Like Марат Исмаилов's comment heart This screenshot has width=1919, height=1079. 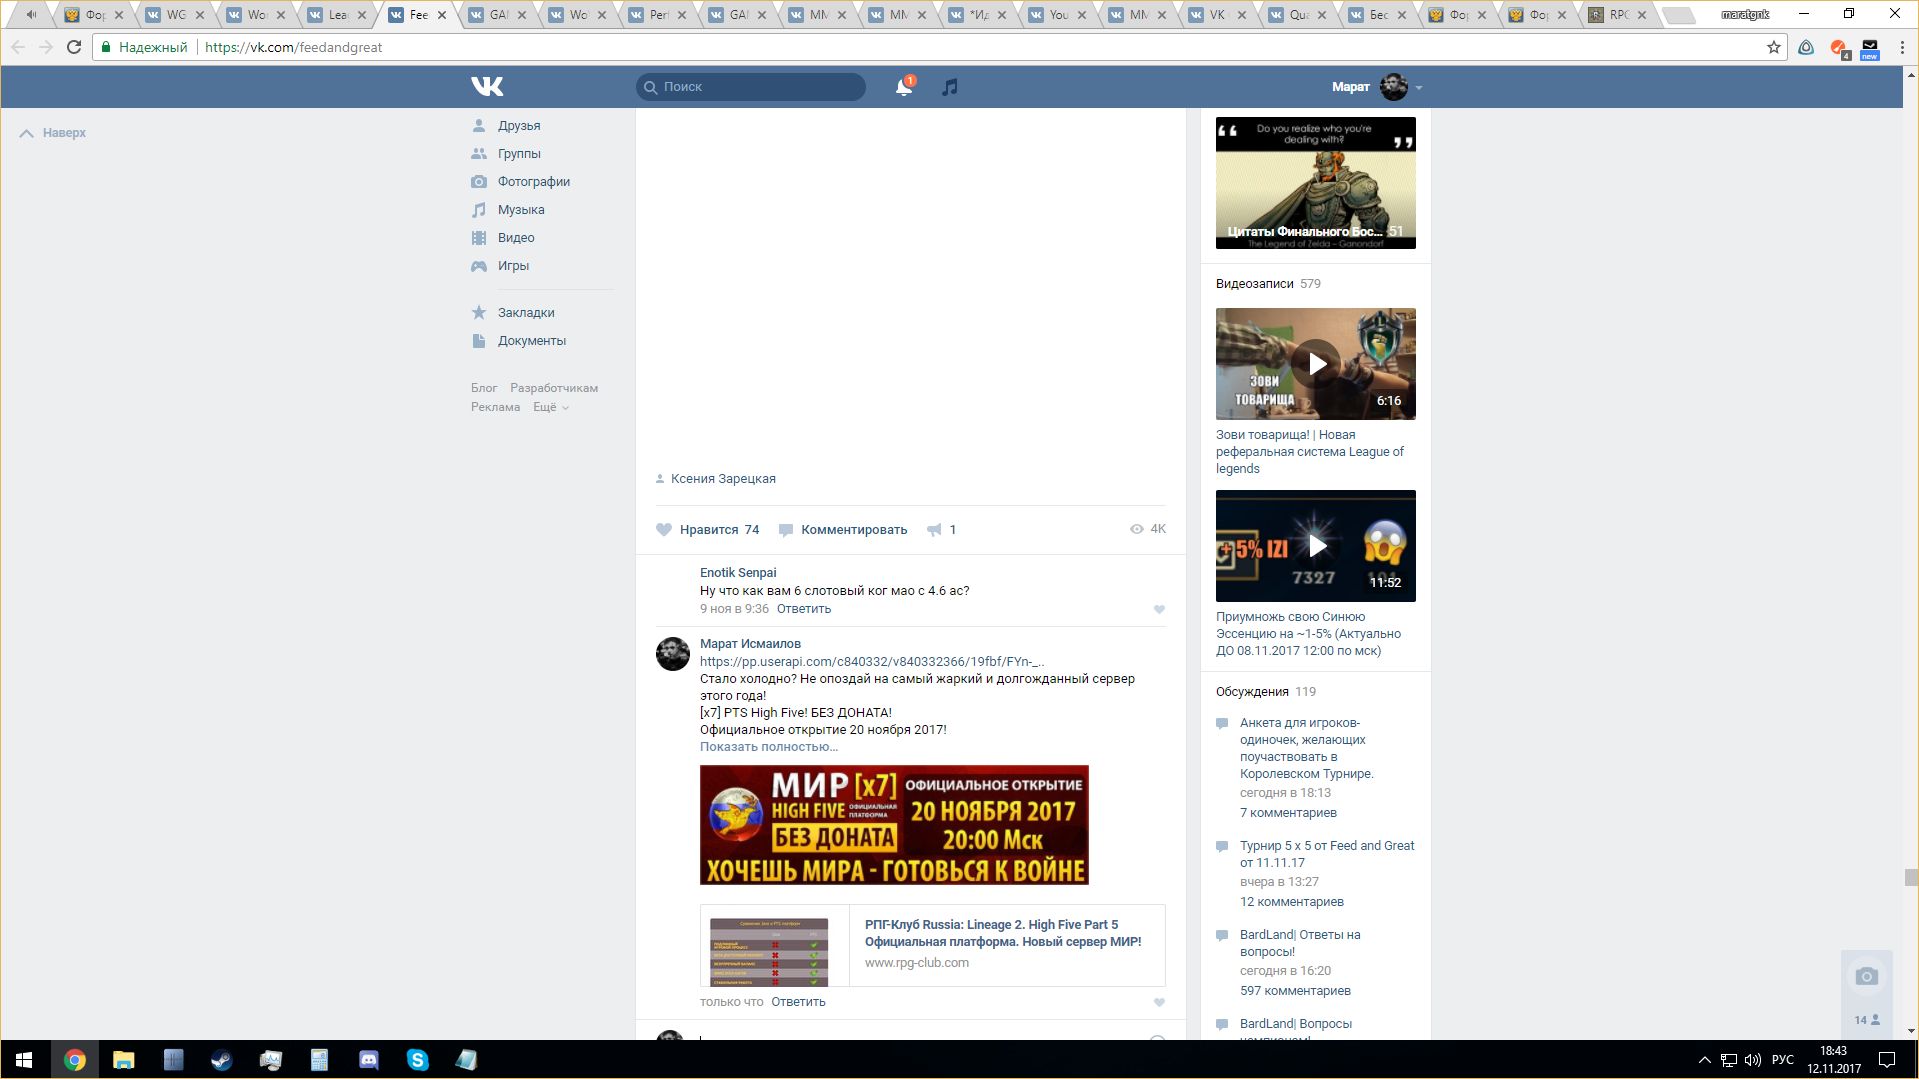pyautogui.click(x=1159, y=1002)
